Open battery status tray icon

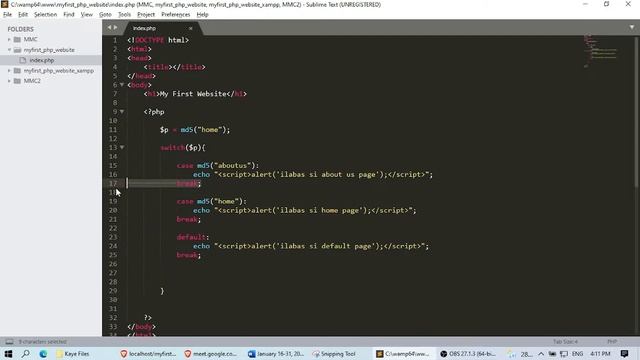tap(552, 354)
